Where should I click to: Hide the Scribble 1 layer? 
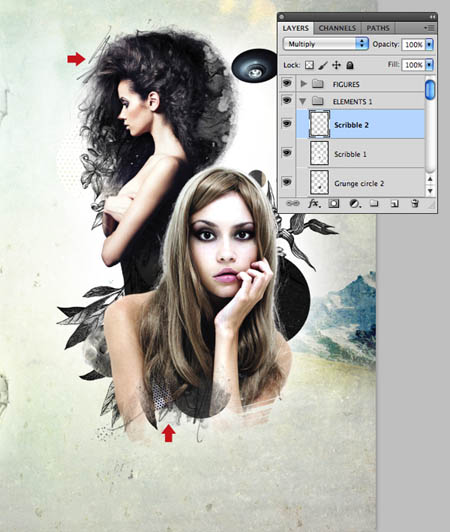(287, 153)
